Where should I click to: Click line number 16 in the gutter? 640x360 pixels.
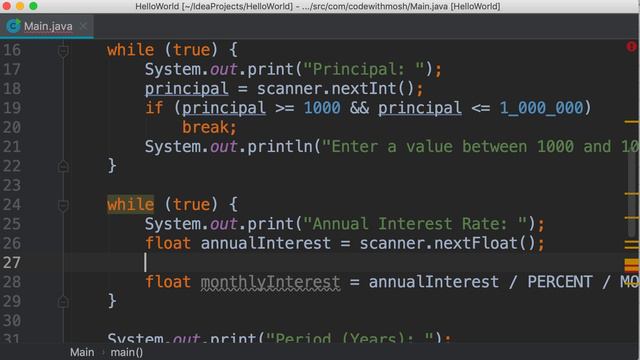coord(12,50)
